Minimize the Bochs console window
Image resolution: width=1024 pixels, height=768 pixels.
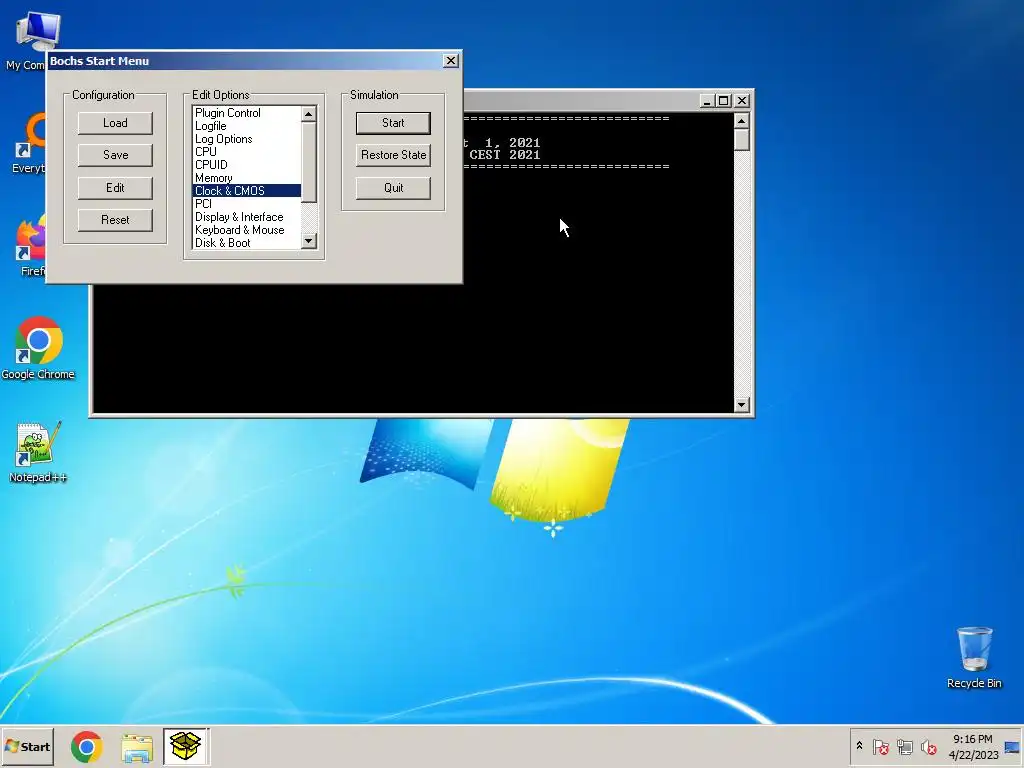click(707, 101)
